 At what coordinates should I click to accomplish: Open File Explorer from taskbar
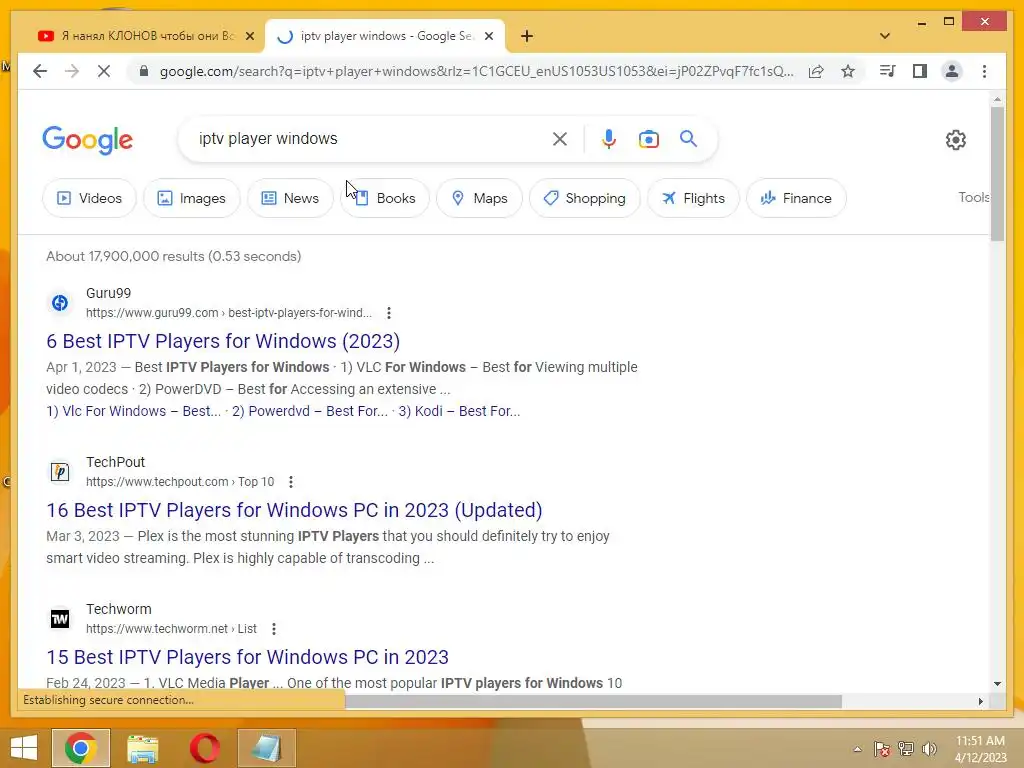coord(143,748)
